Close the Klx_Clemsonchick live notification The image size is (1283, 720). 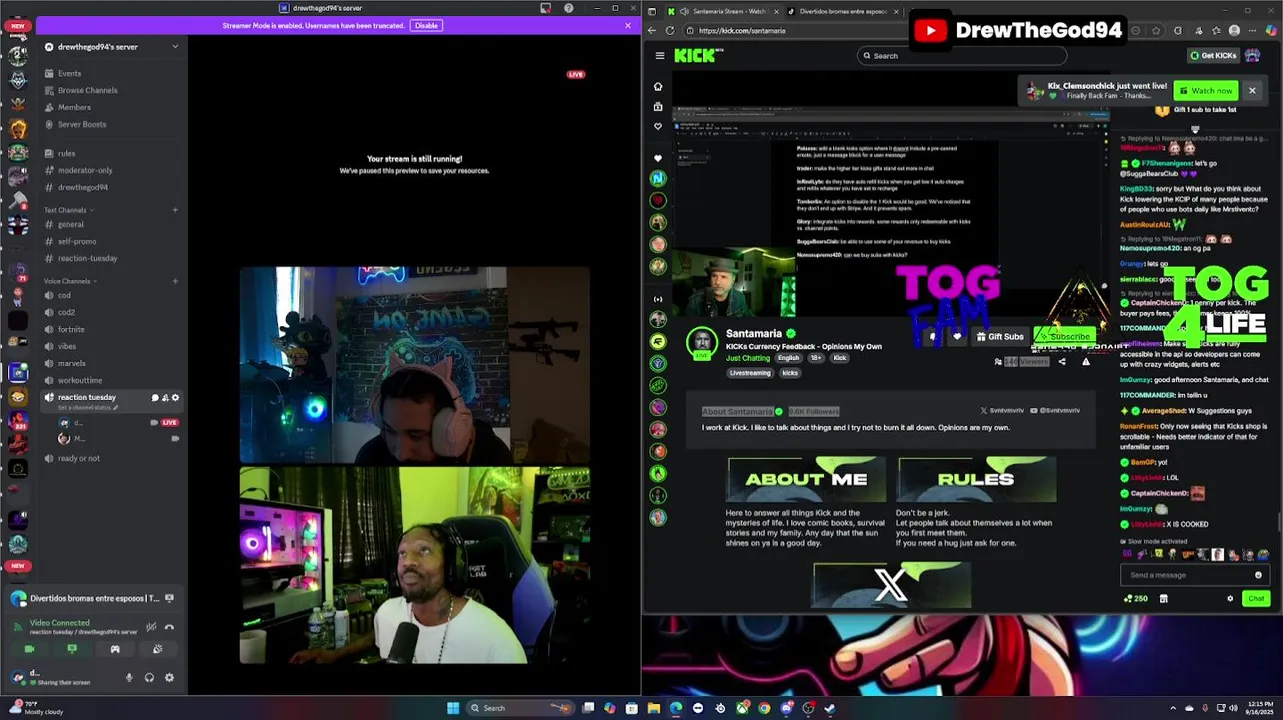tap(1251, 91)
